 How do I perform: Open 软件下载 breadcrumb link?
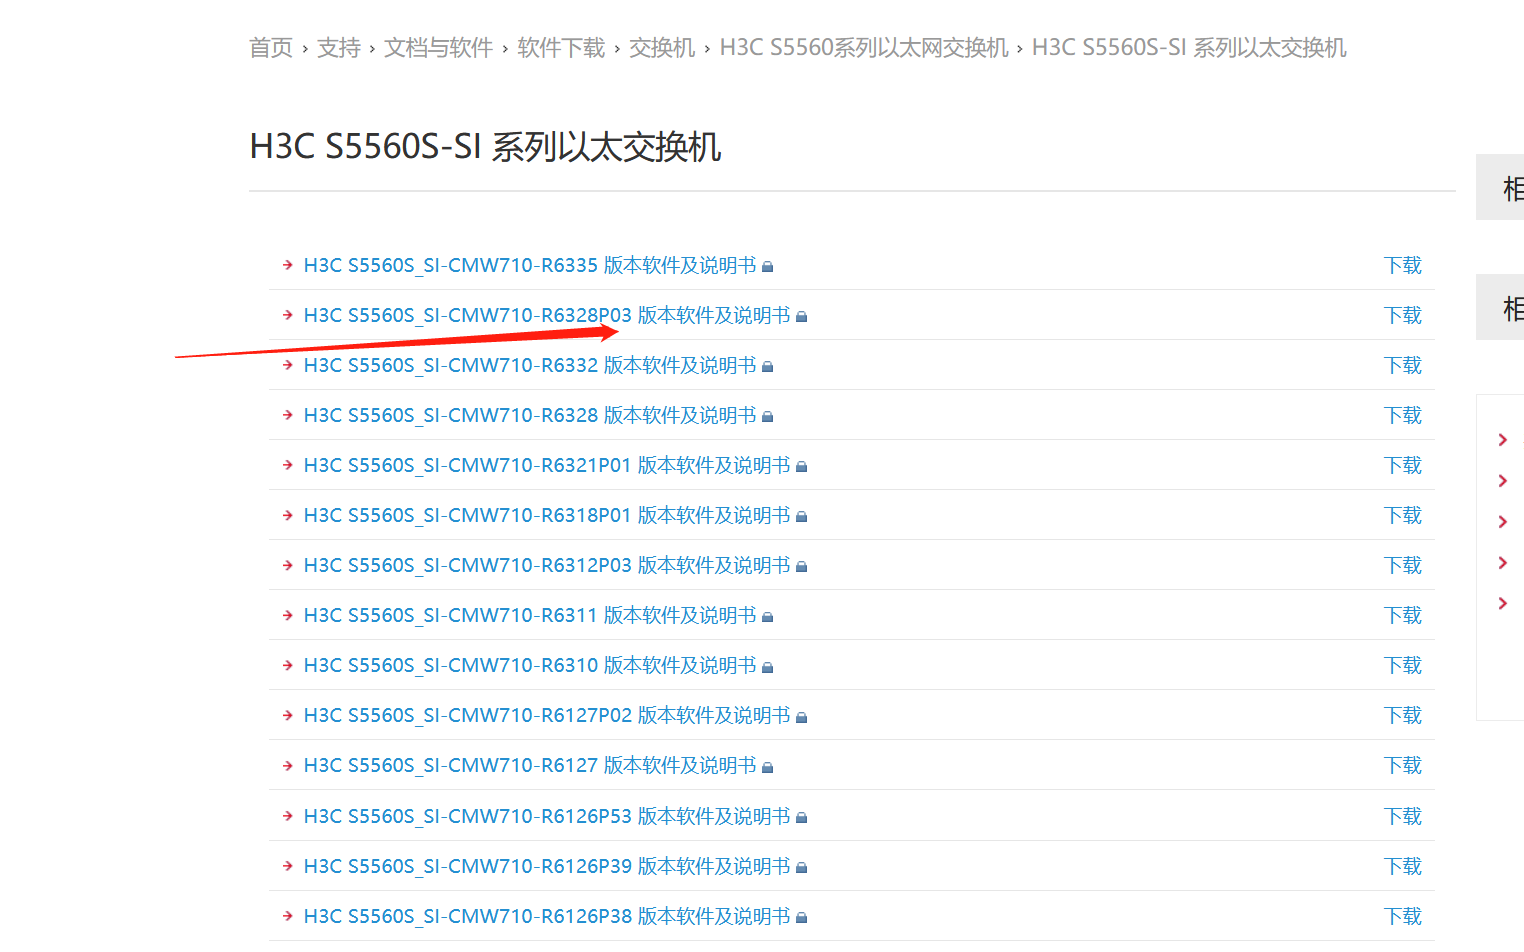pyautogui.click(x=562, y=48)
